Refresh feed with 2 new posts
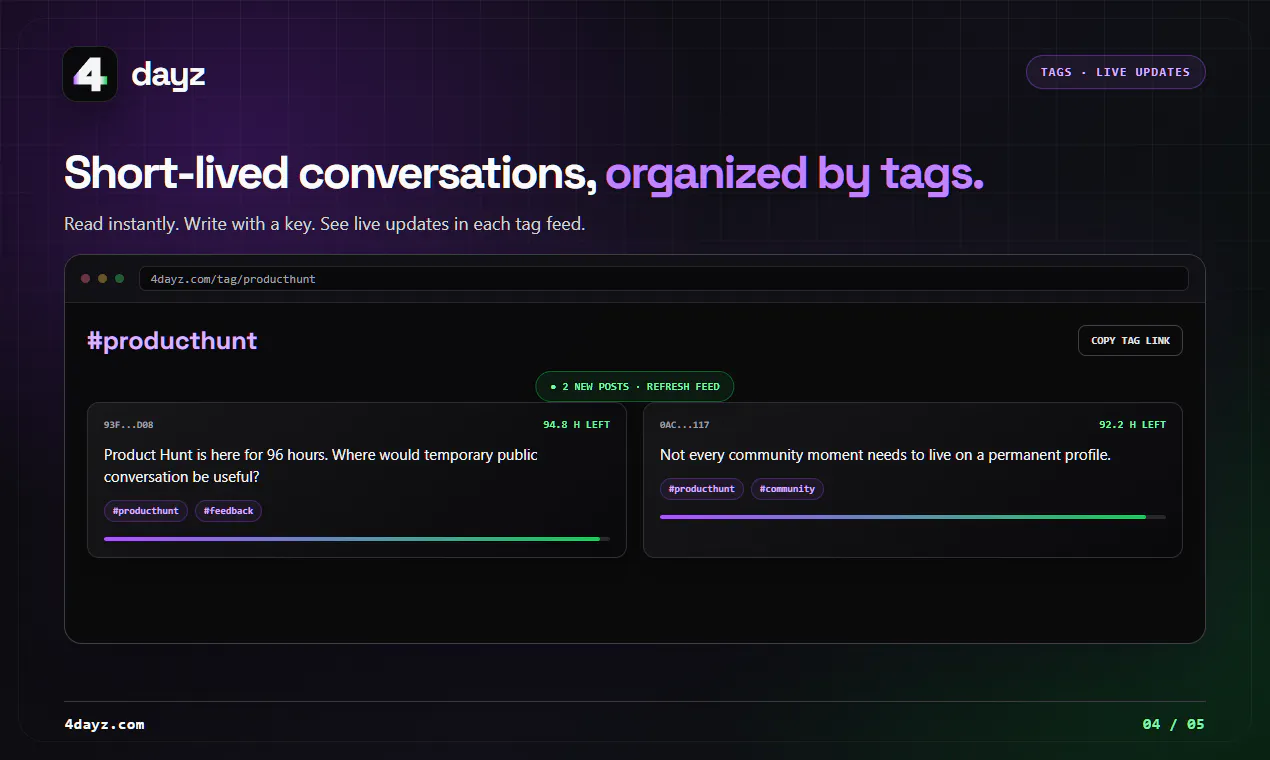Viewport: 1270px width, 760px height. 635,386
